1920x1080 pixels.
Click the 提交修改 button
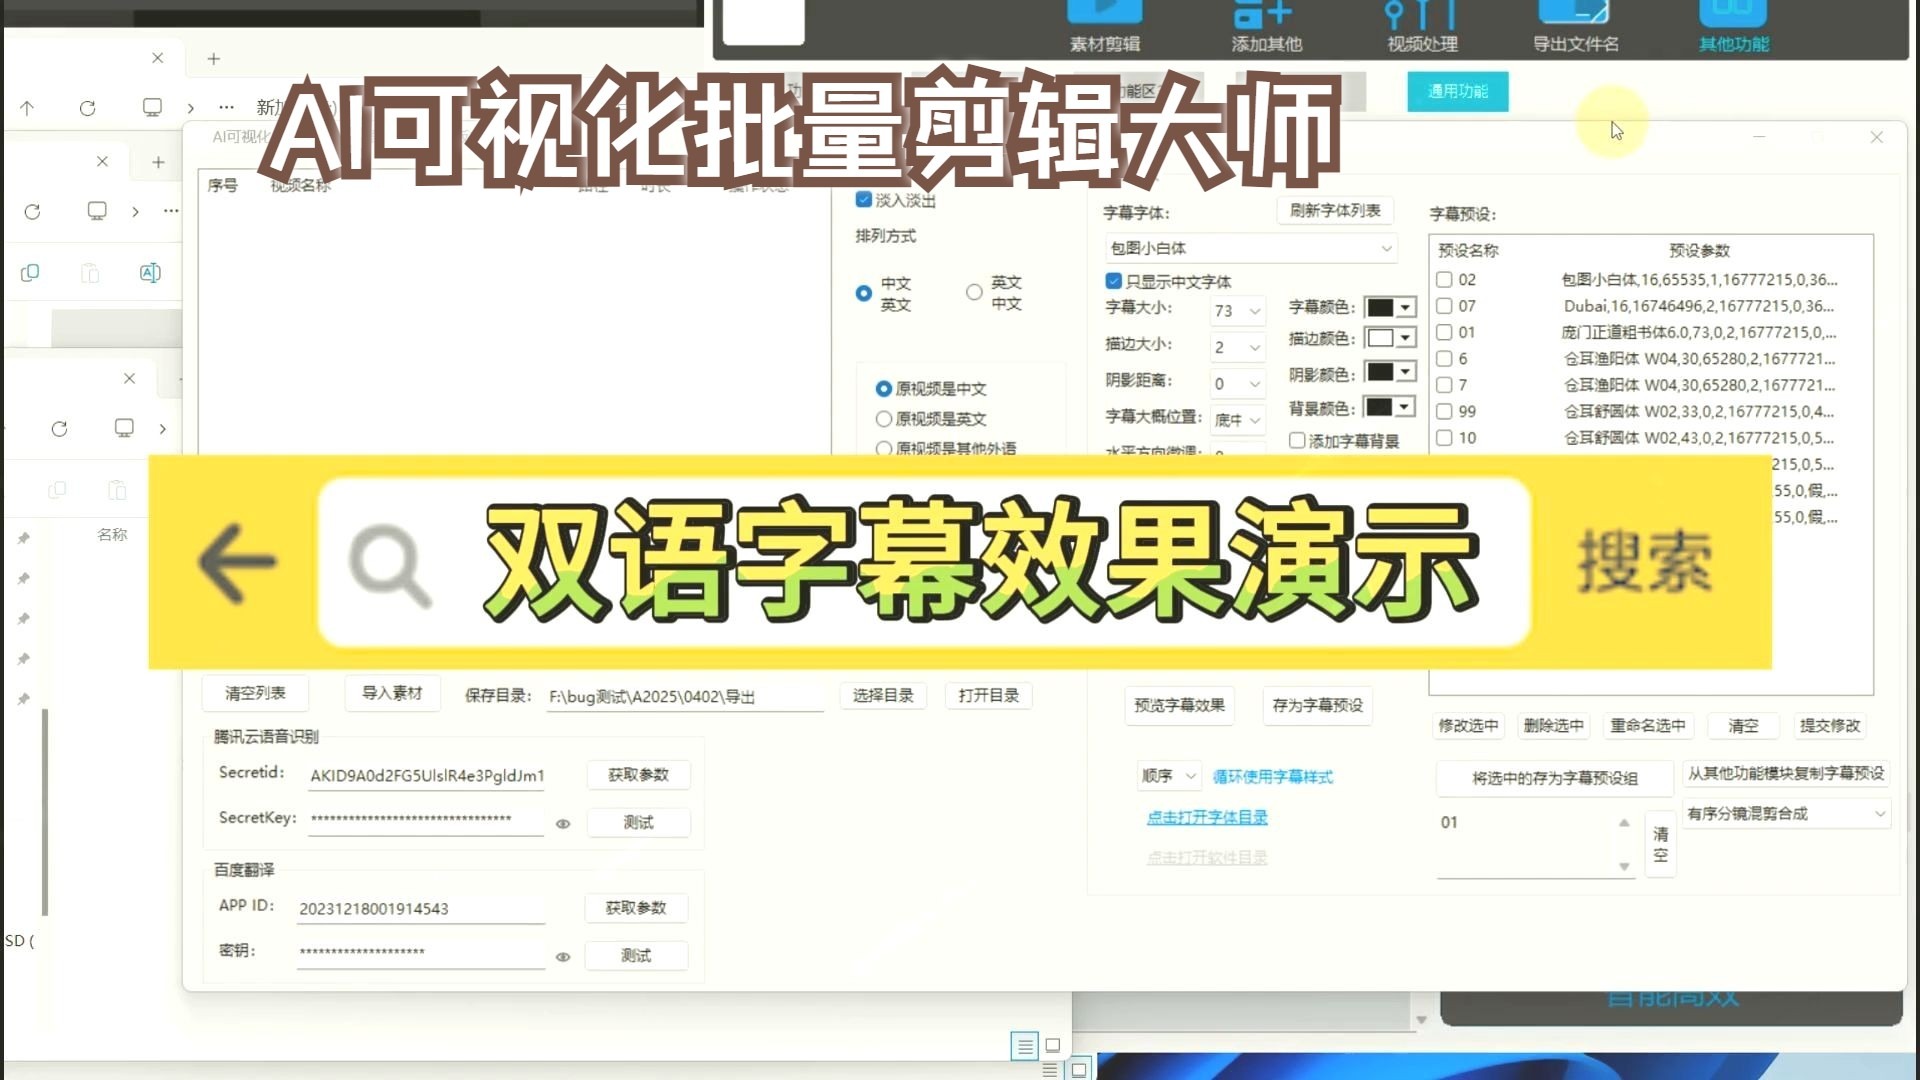pyautogui.click(x=1830, y=726)
